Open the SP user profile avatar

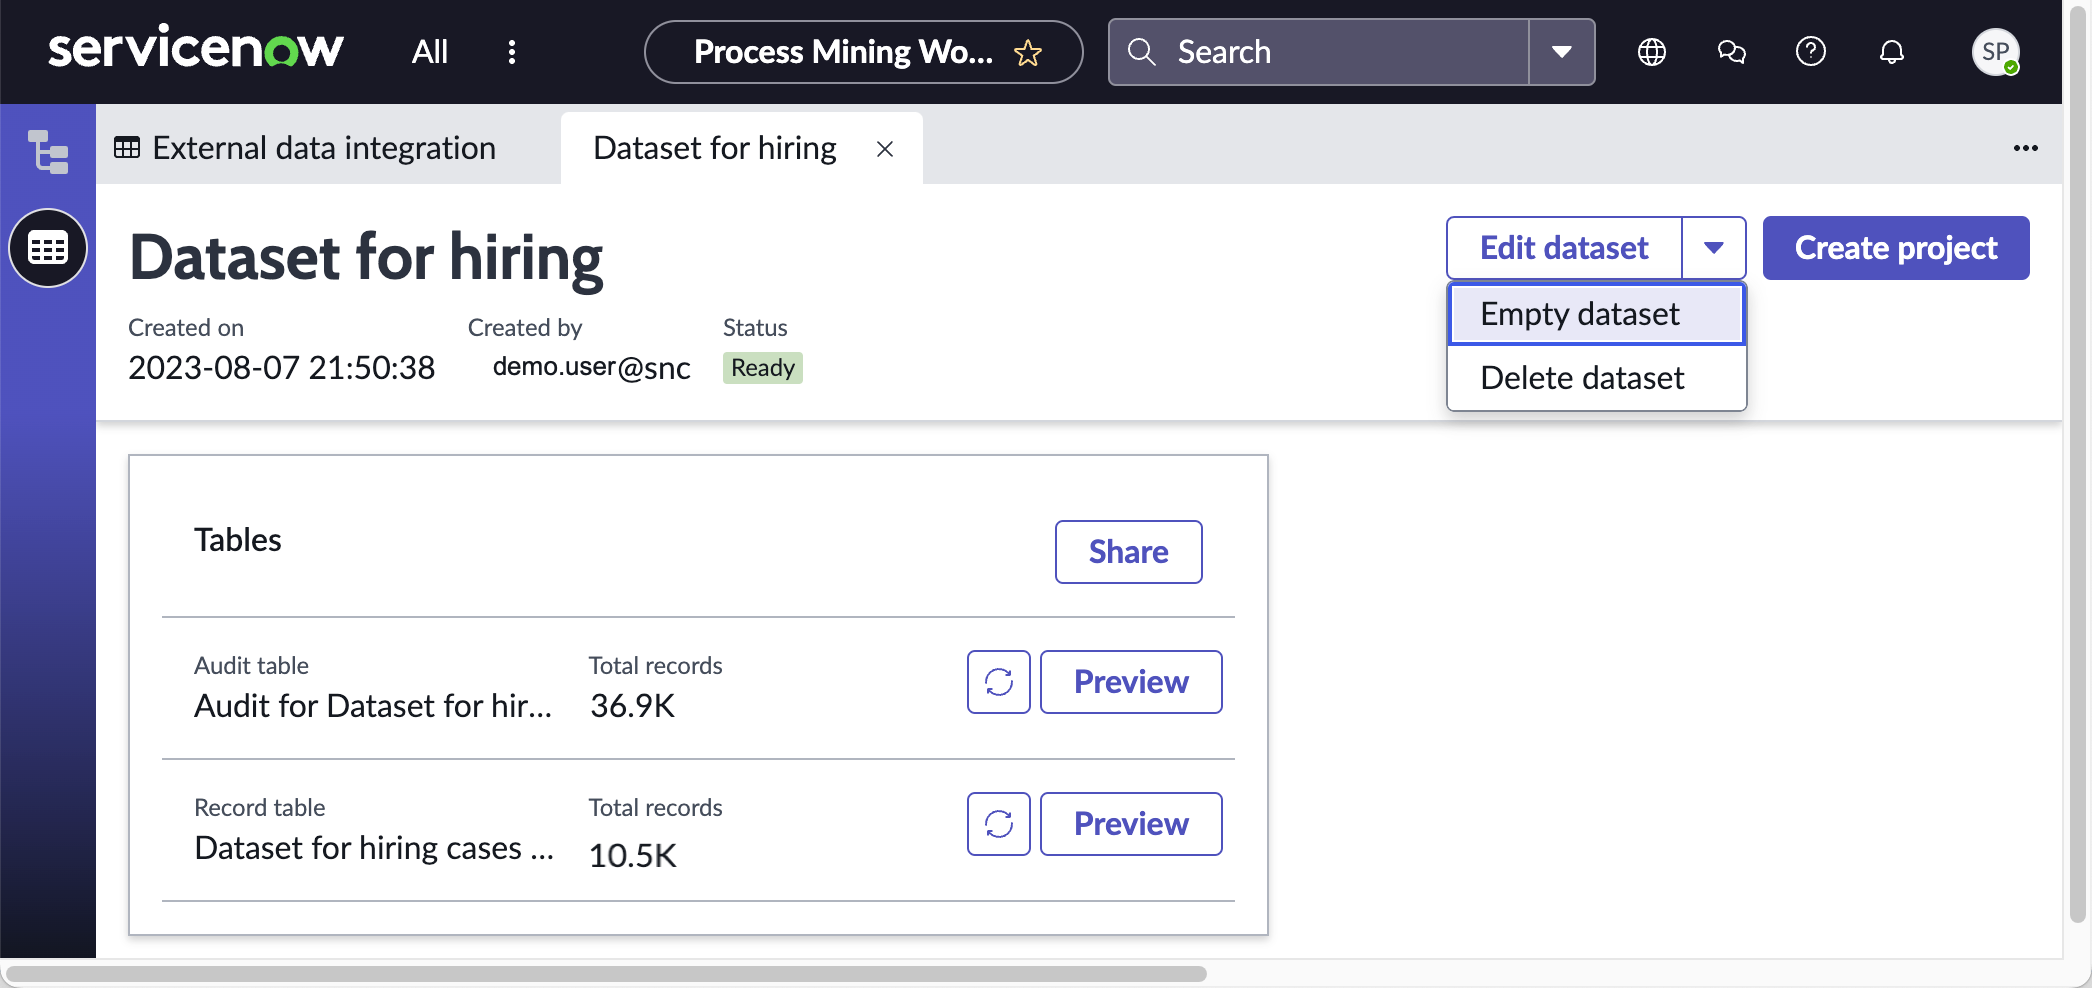(x=1996, y=52)
